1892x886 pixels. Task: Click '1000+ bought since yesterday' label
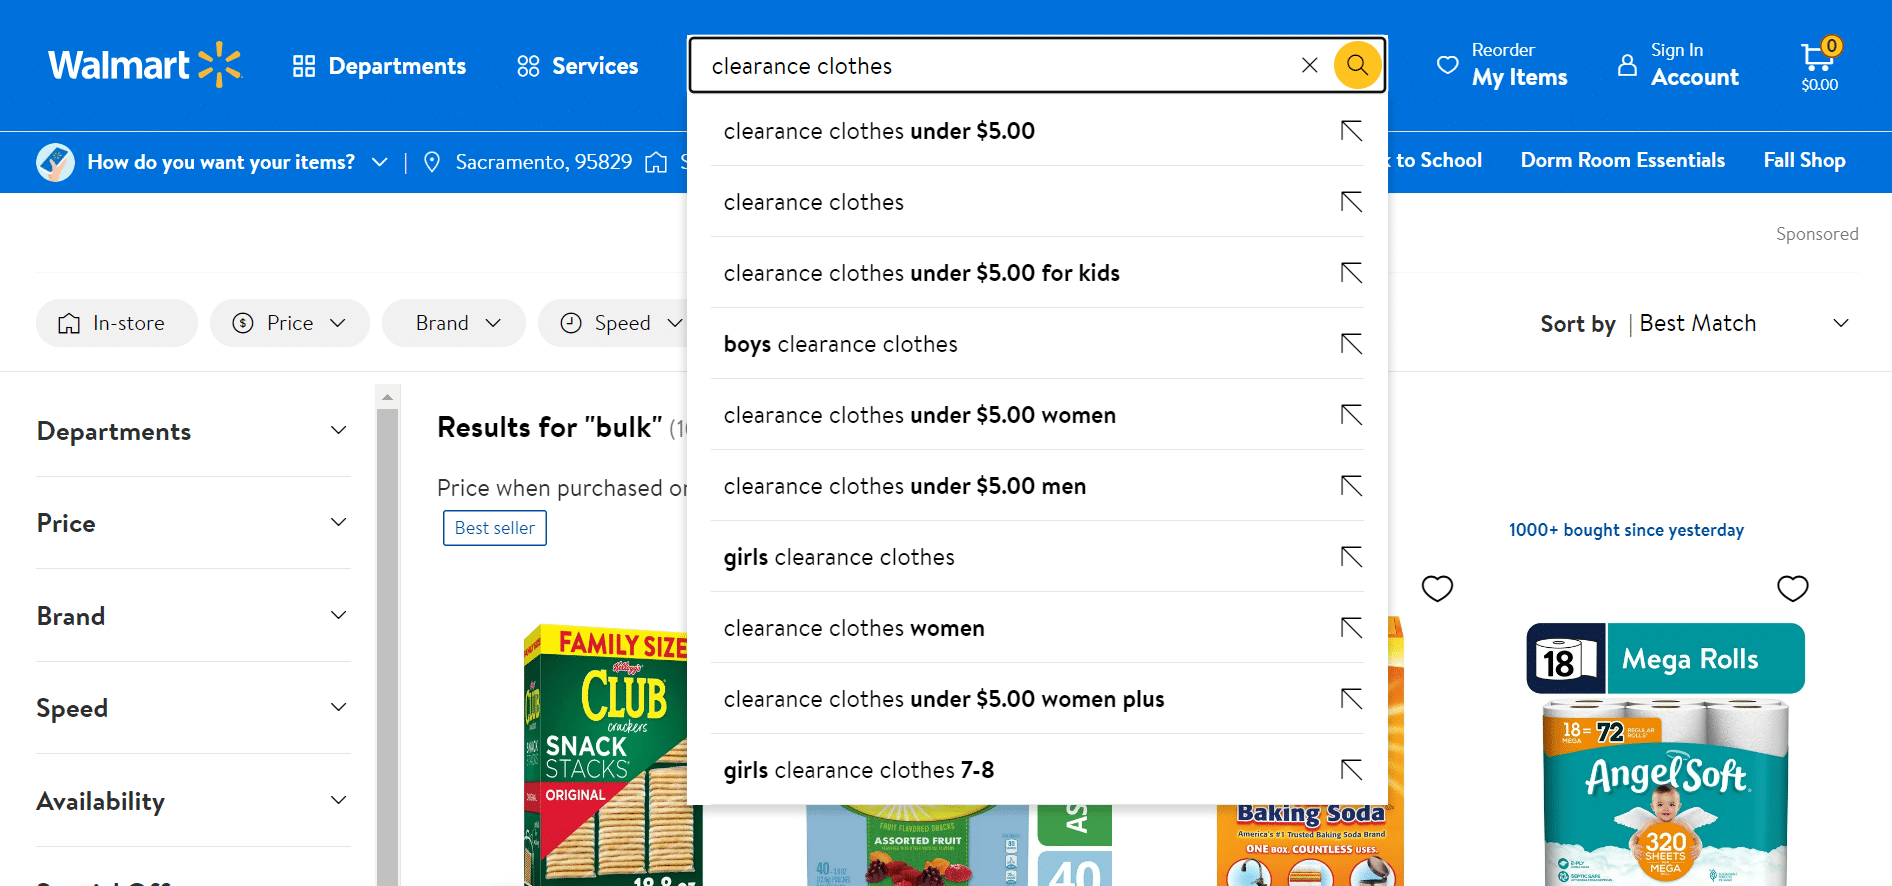[1626, 530]
